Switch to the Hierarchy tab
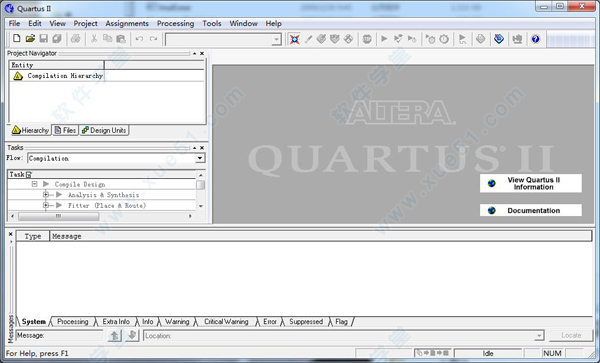This screenshot has height=363, width=600. click(30, 130)
